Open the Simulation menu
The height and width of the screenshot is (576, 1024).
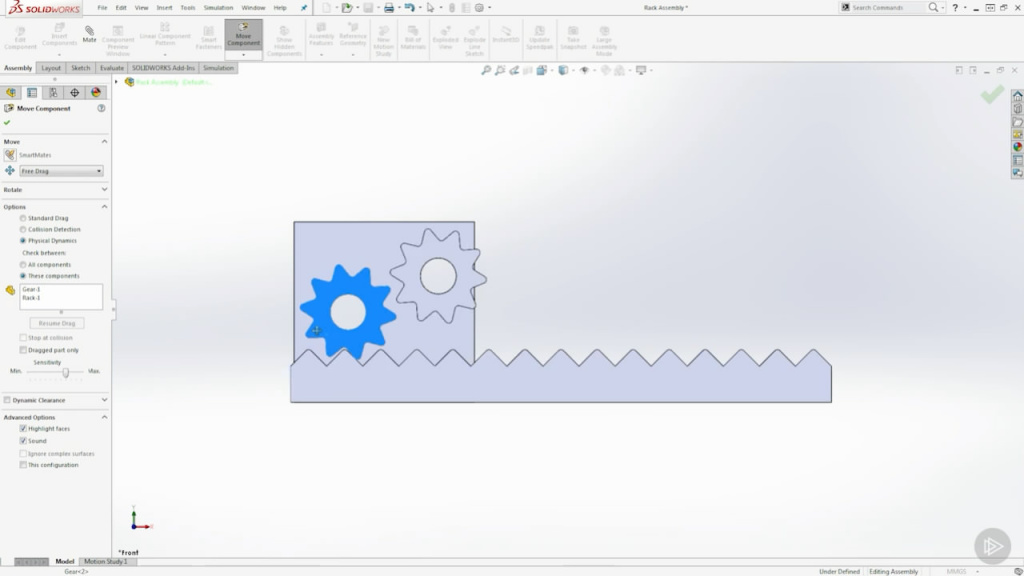[x=220, y=6]
